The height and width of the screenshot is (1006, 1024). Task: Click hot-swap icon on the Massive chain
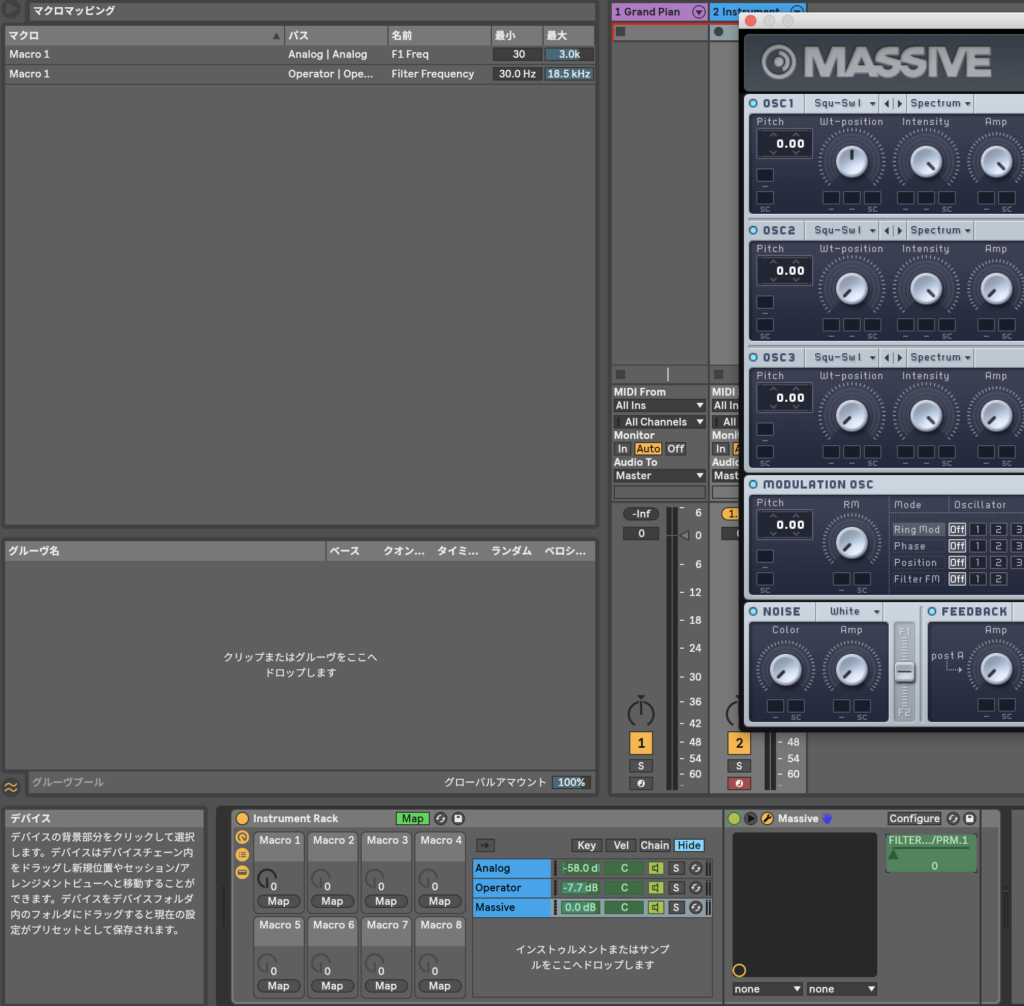695,907
